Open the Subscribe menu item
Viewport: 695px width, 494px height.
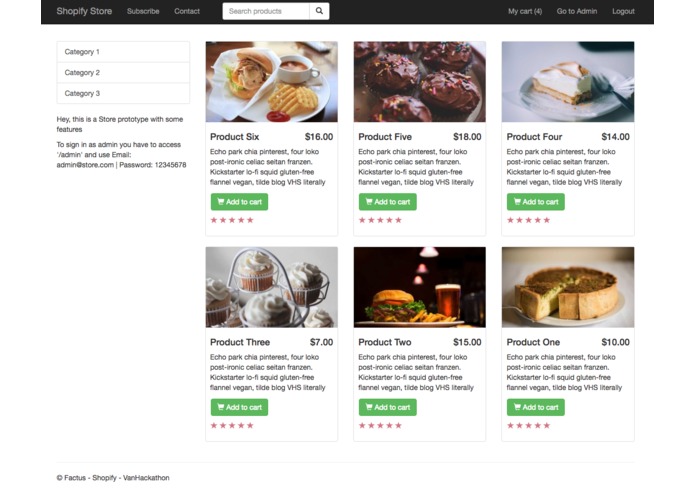pos(143,11)
